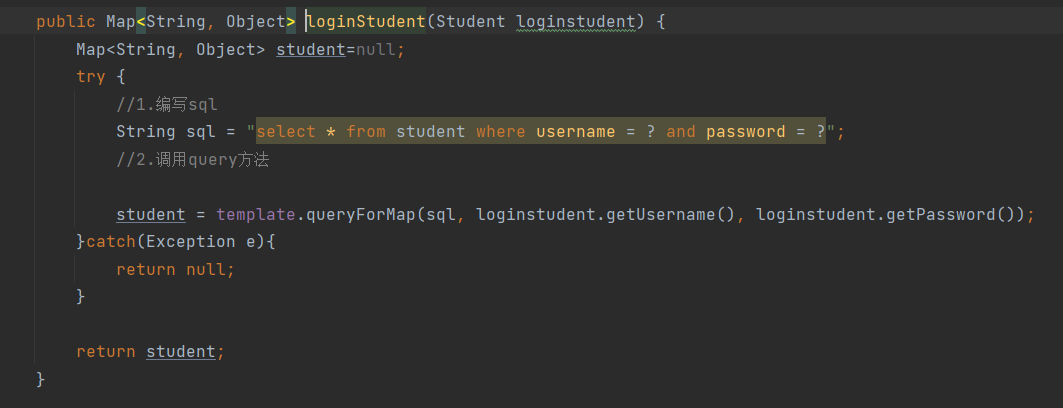Click the //1.编写sql comment line
1063x408 pixels.
[166, 104]
